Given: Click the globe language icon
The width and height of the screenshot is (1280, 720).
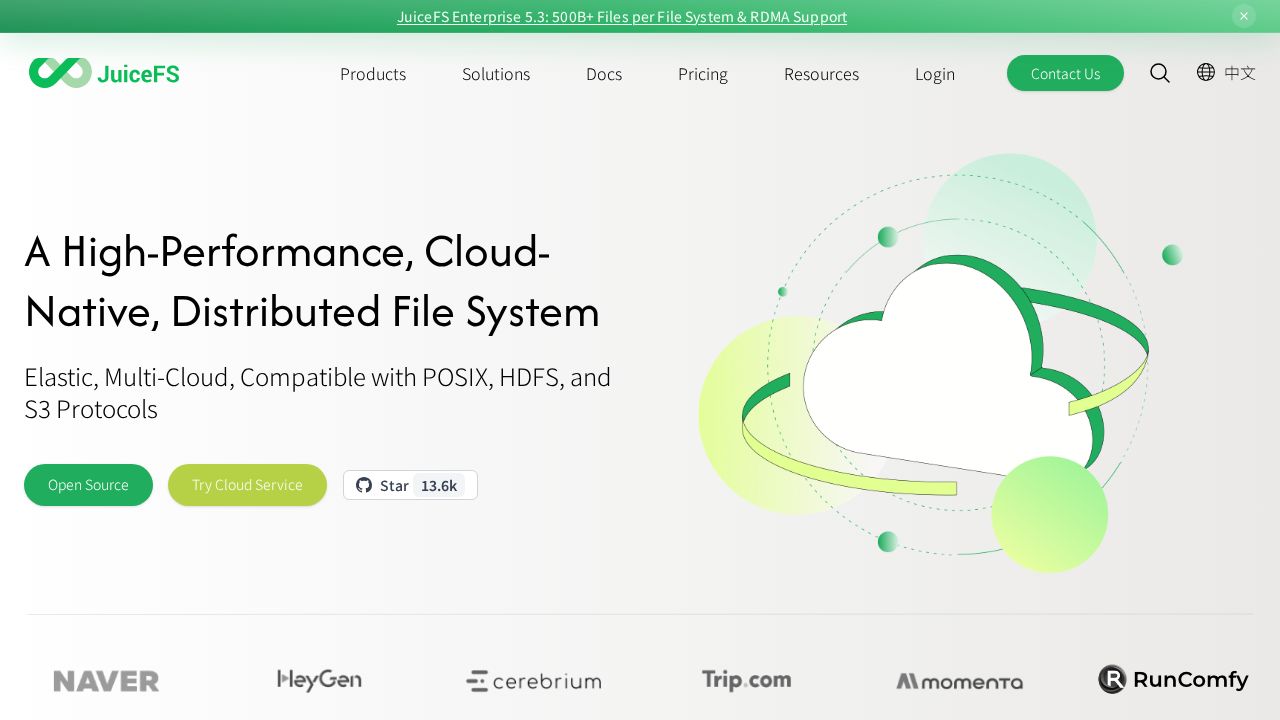Looking at the screenshot, I should (1206, 72).
